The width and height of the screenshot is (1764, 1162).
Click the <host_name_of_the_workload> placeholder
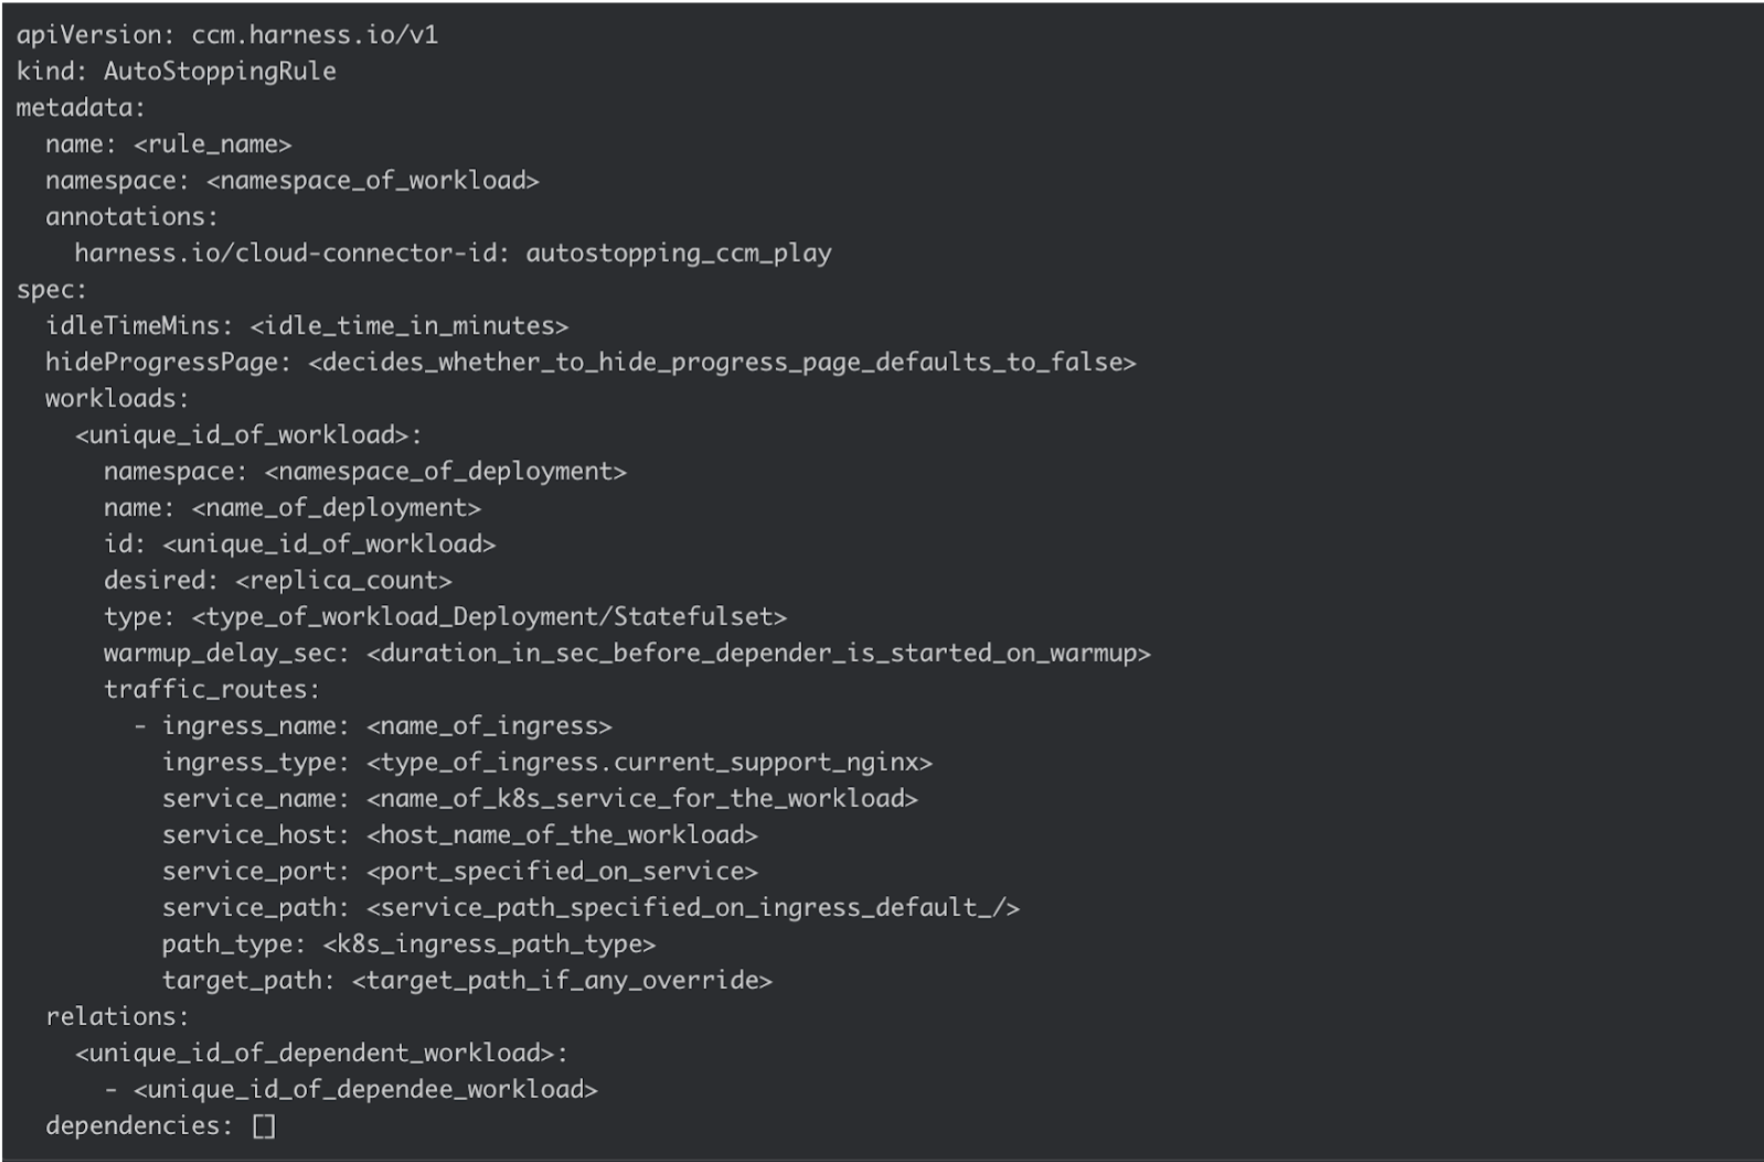coord(562,835)
